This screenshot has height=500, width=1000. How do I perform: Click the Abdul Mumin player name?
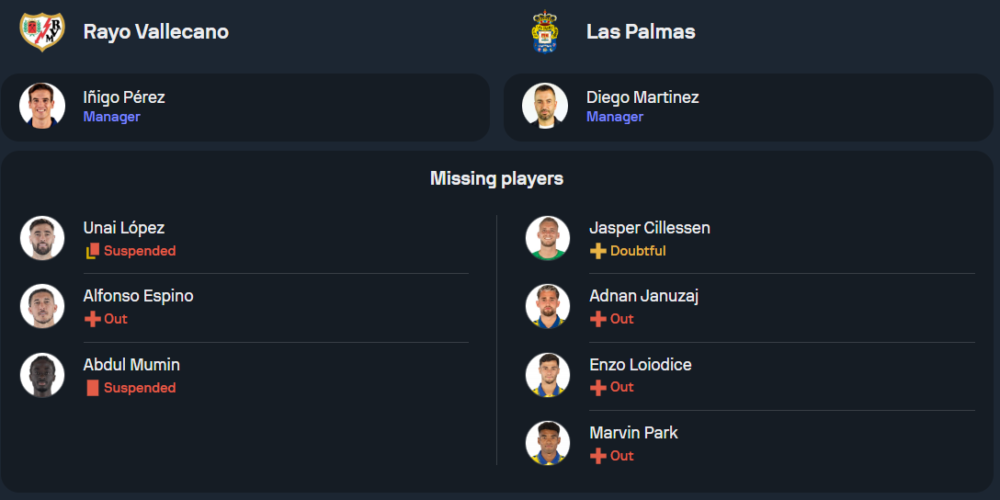coord(132,365)
